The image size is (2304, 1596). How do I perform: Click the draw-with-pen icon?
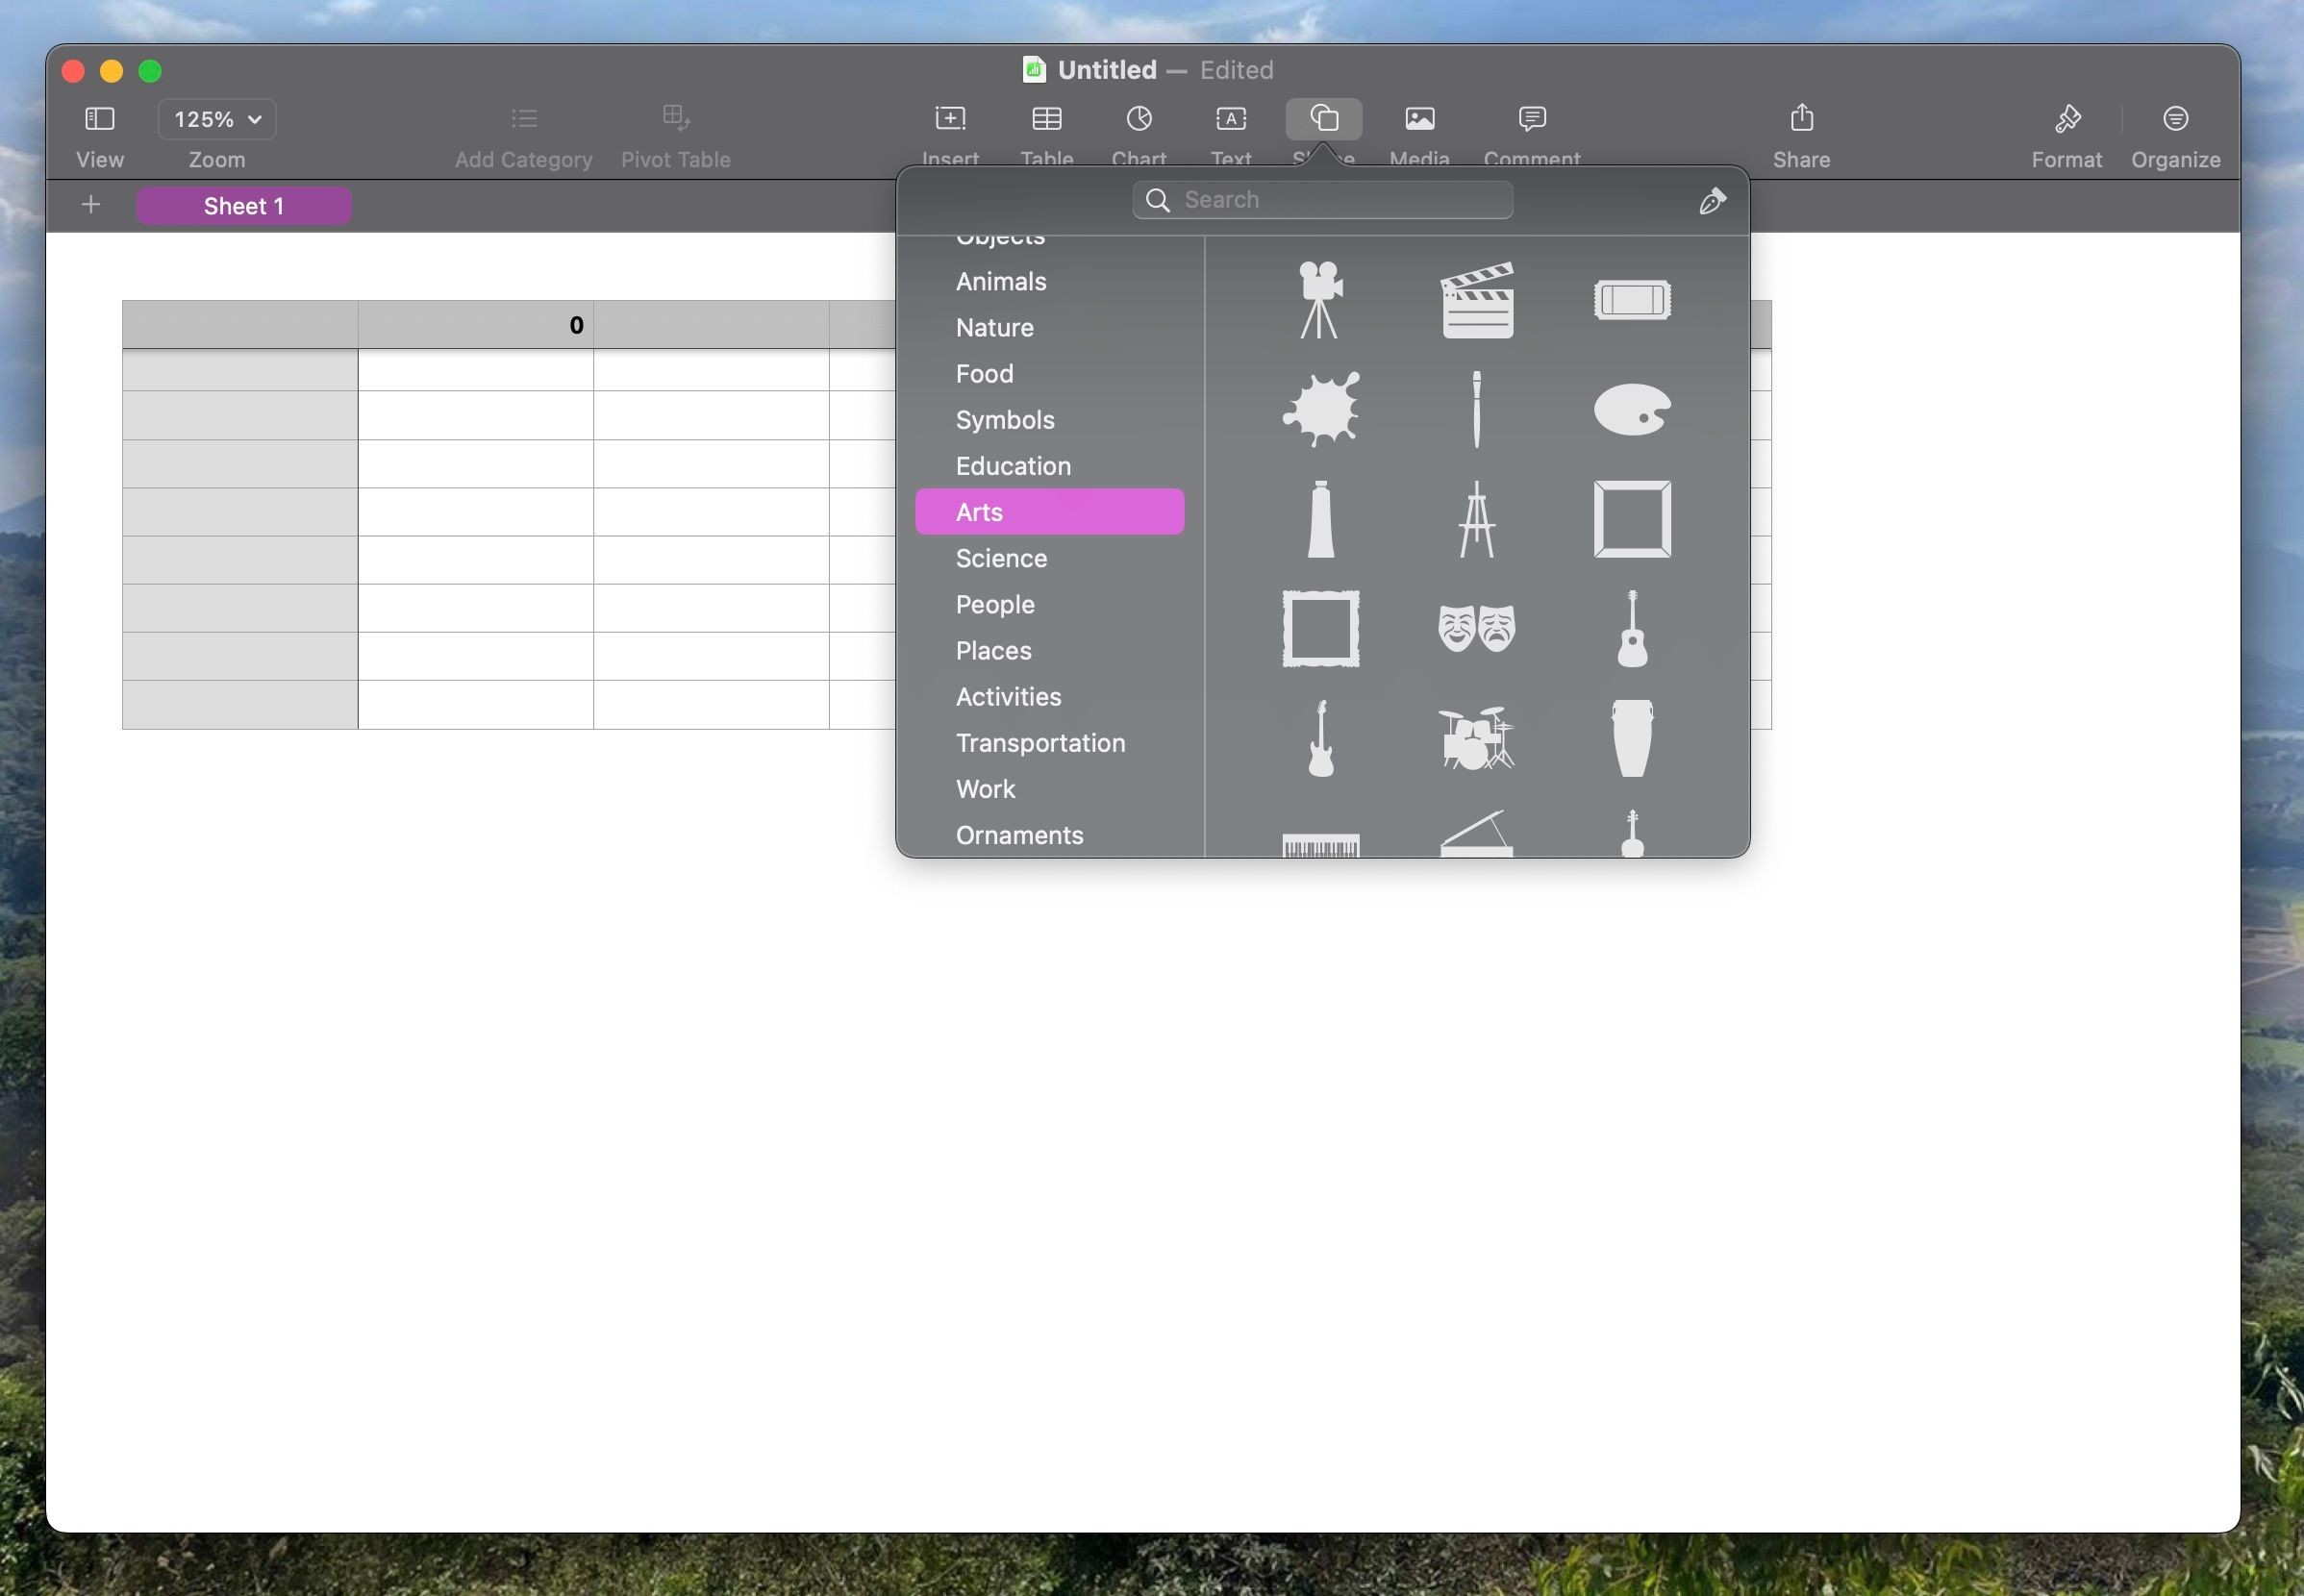click(1712, 201)
